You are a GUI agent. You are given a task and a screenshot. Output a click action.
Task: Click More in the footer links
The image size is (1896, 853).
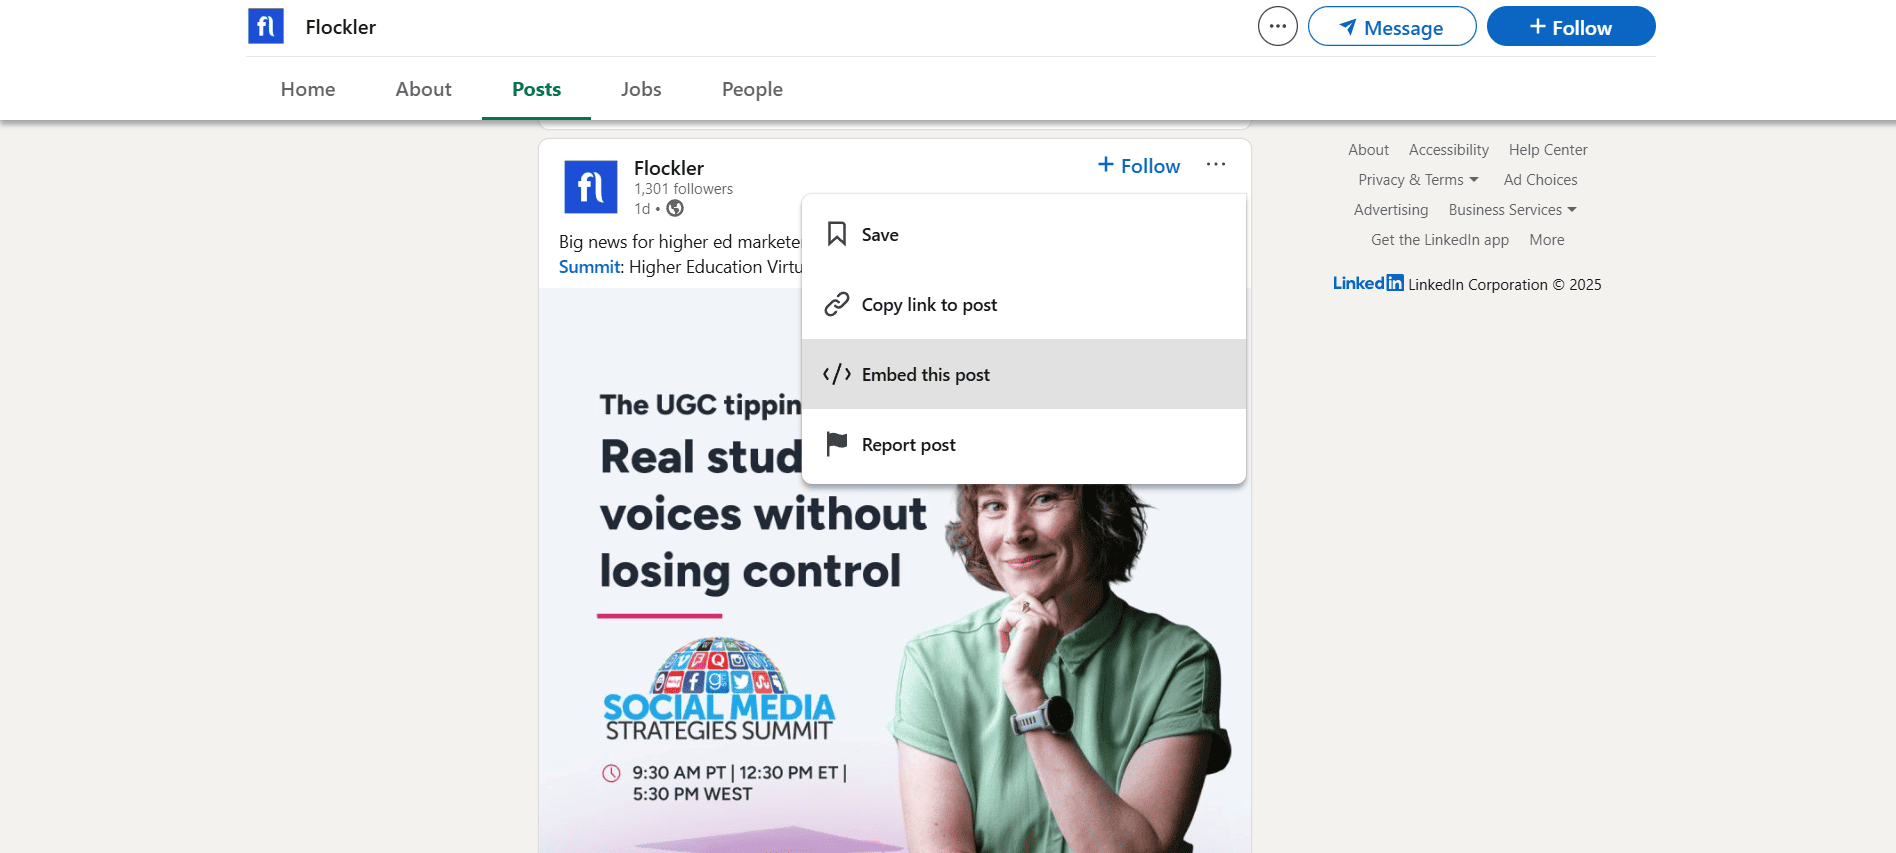point(1546,240)
